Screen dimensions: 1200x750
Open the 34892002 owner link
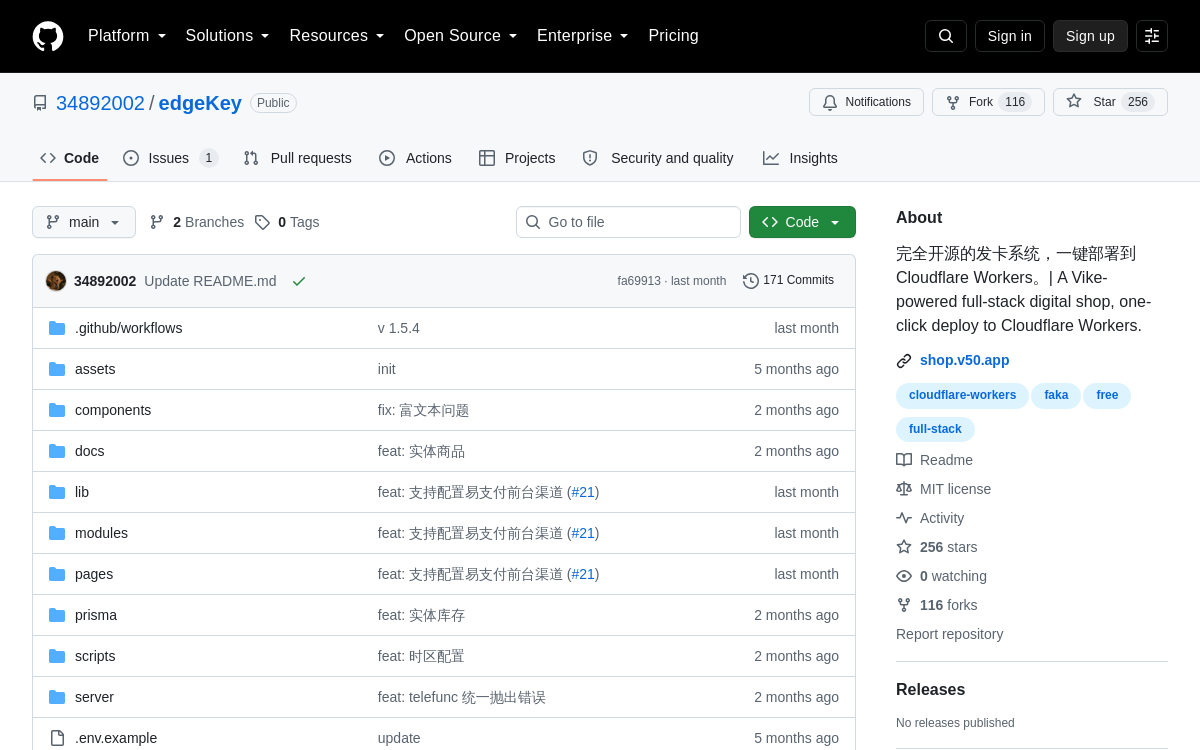pyautogui.click(x=100, y=103)
